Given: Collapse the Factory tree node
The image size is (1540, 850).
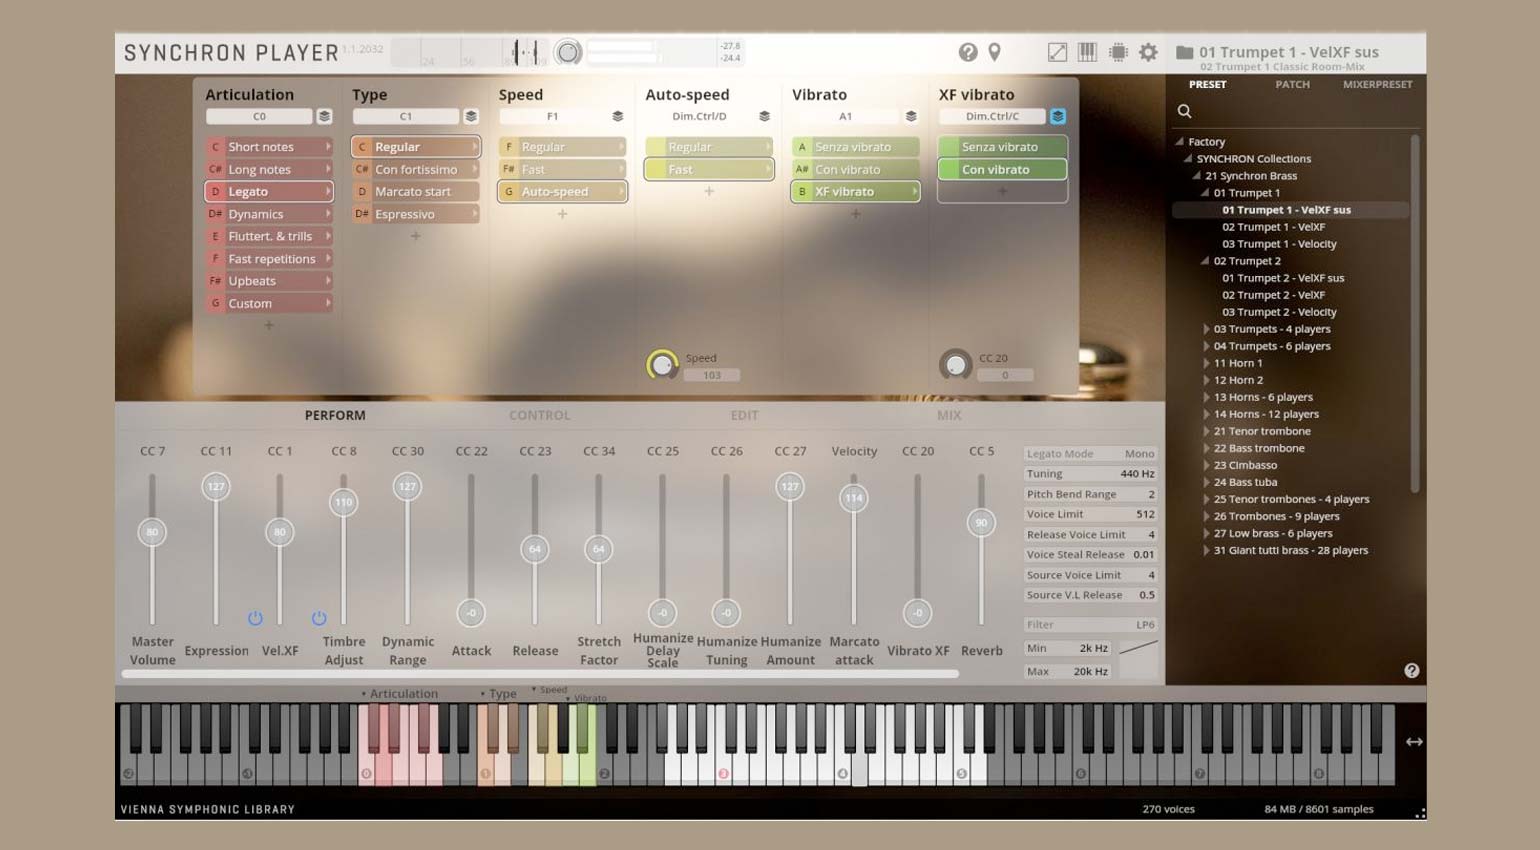Looking at the screenshot, I should pyautogui.click(x=1180, y=142).
